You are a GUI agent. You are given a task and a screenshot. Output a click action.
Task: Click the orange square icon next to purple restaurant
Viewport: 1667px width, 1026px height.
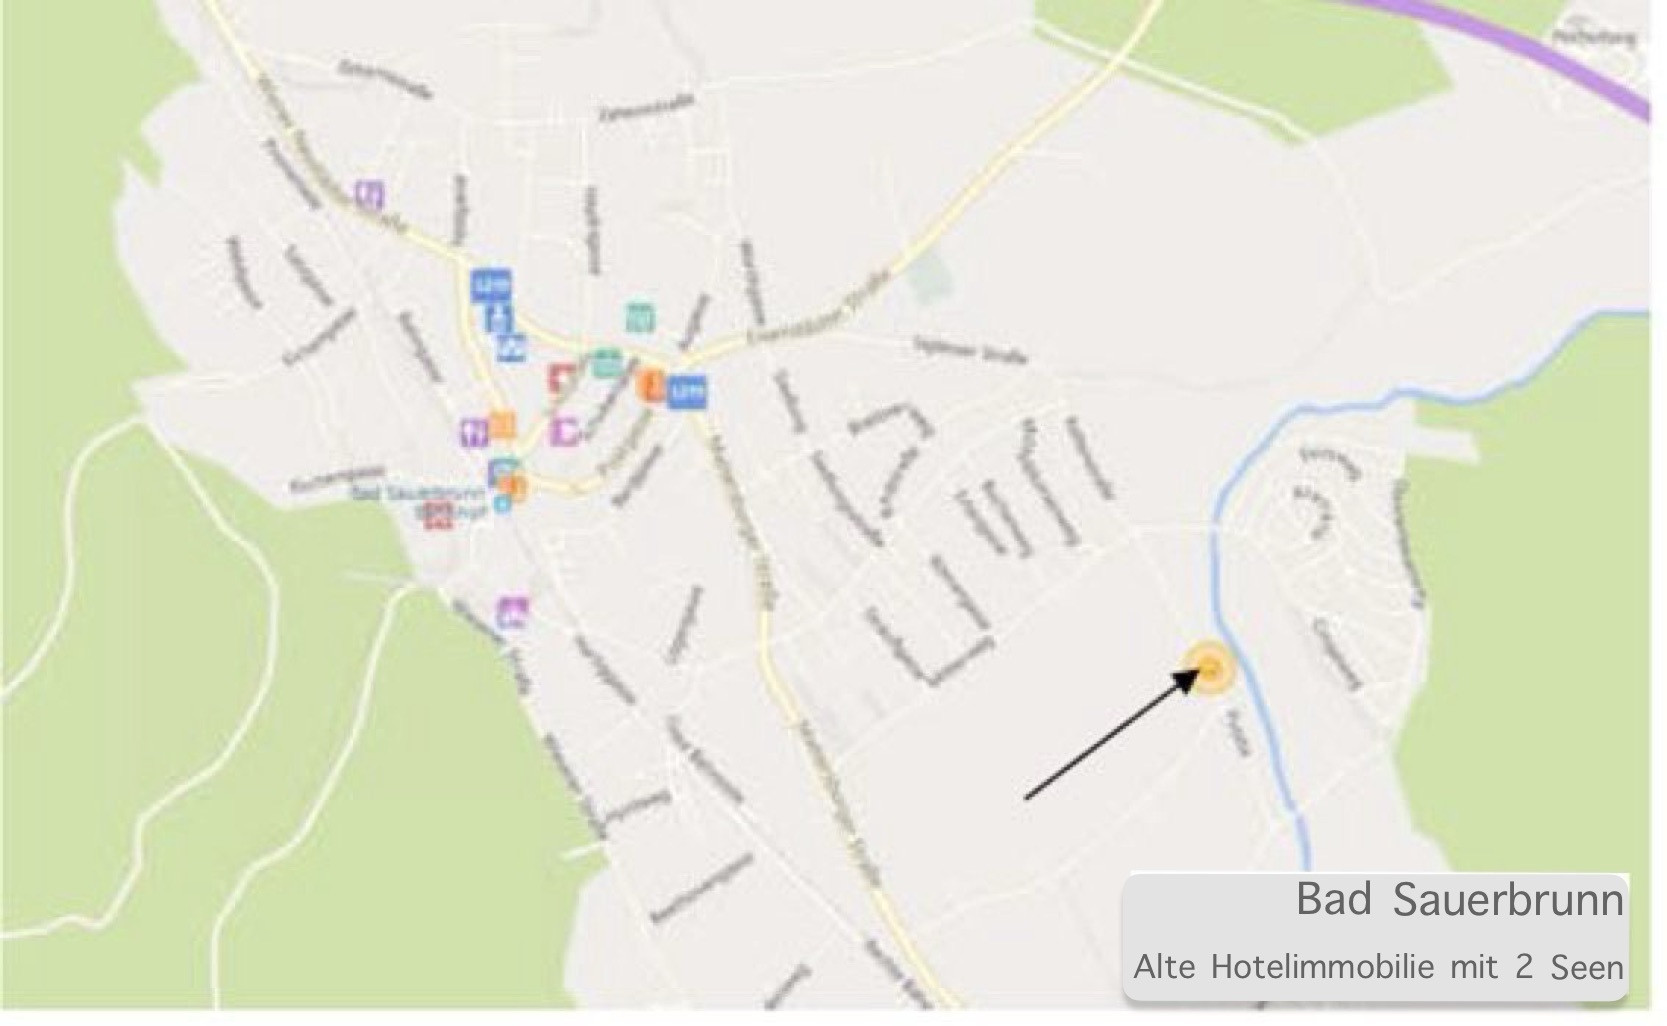tap(501, 426)
